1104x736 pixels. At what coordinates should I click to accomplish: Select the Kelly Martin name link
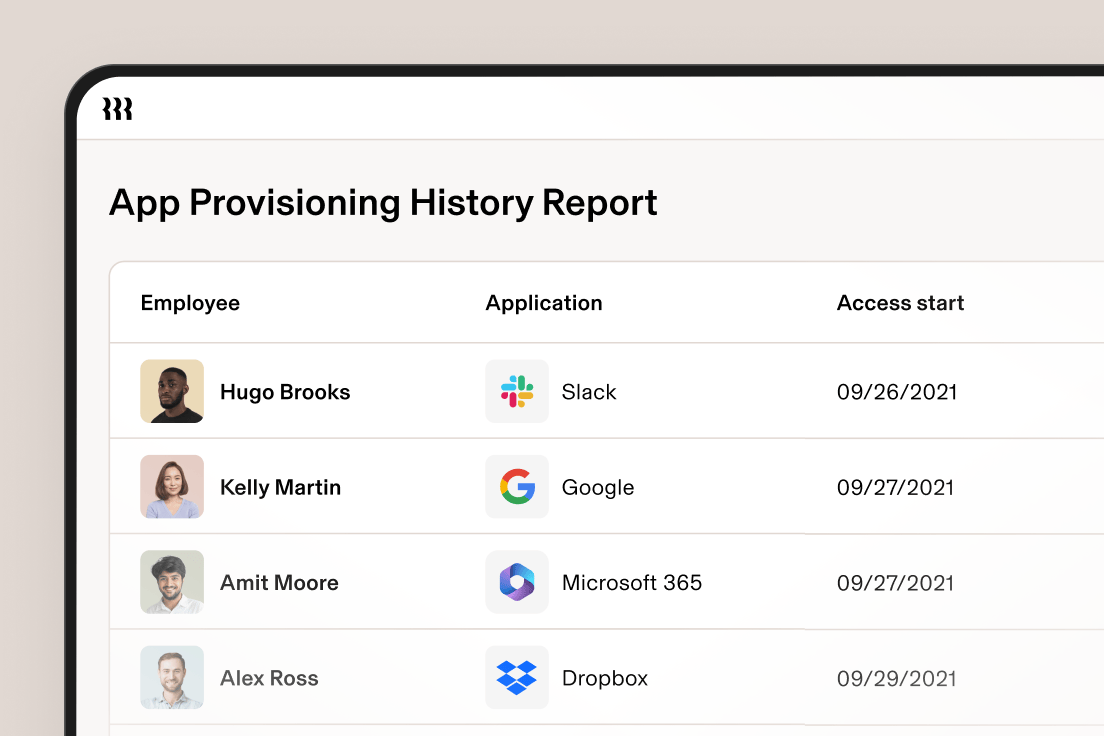[x=281, y=487]
